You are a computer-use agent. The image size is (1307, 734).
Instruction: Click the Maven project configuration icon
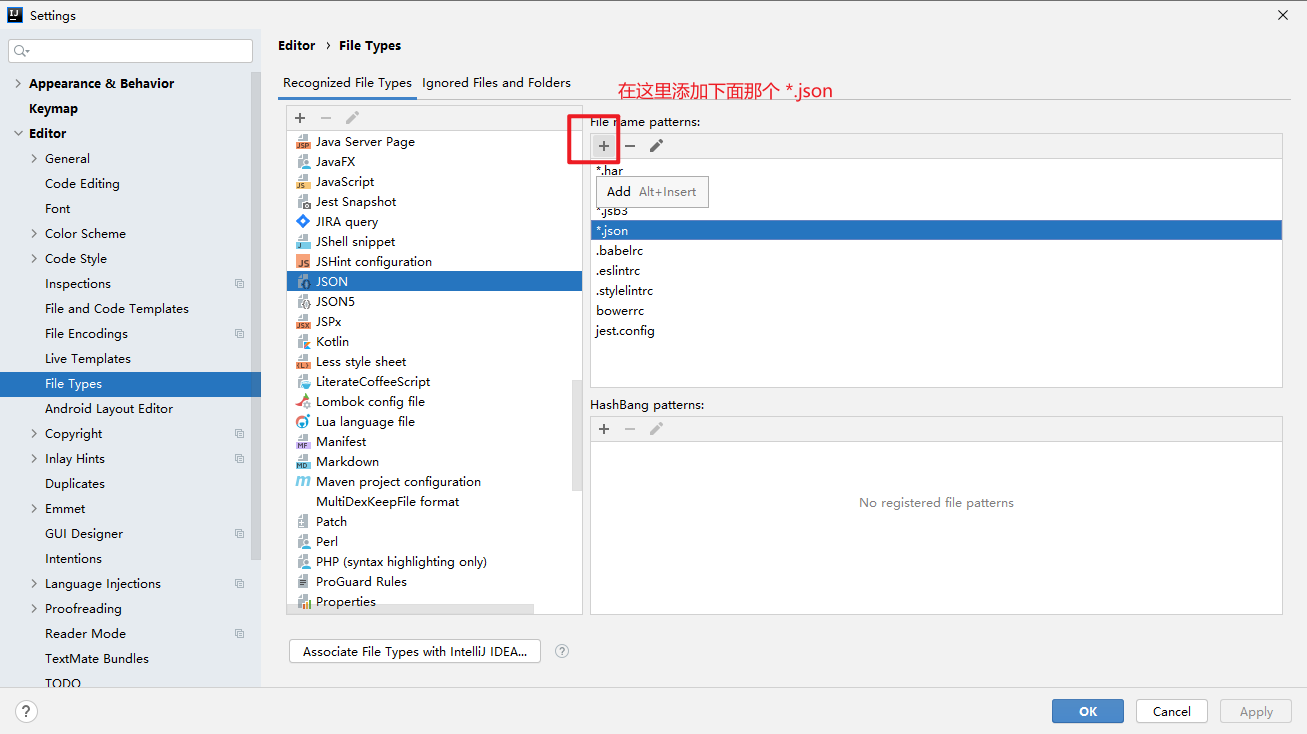click(x=303, y=482)
